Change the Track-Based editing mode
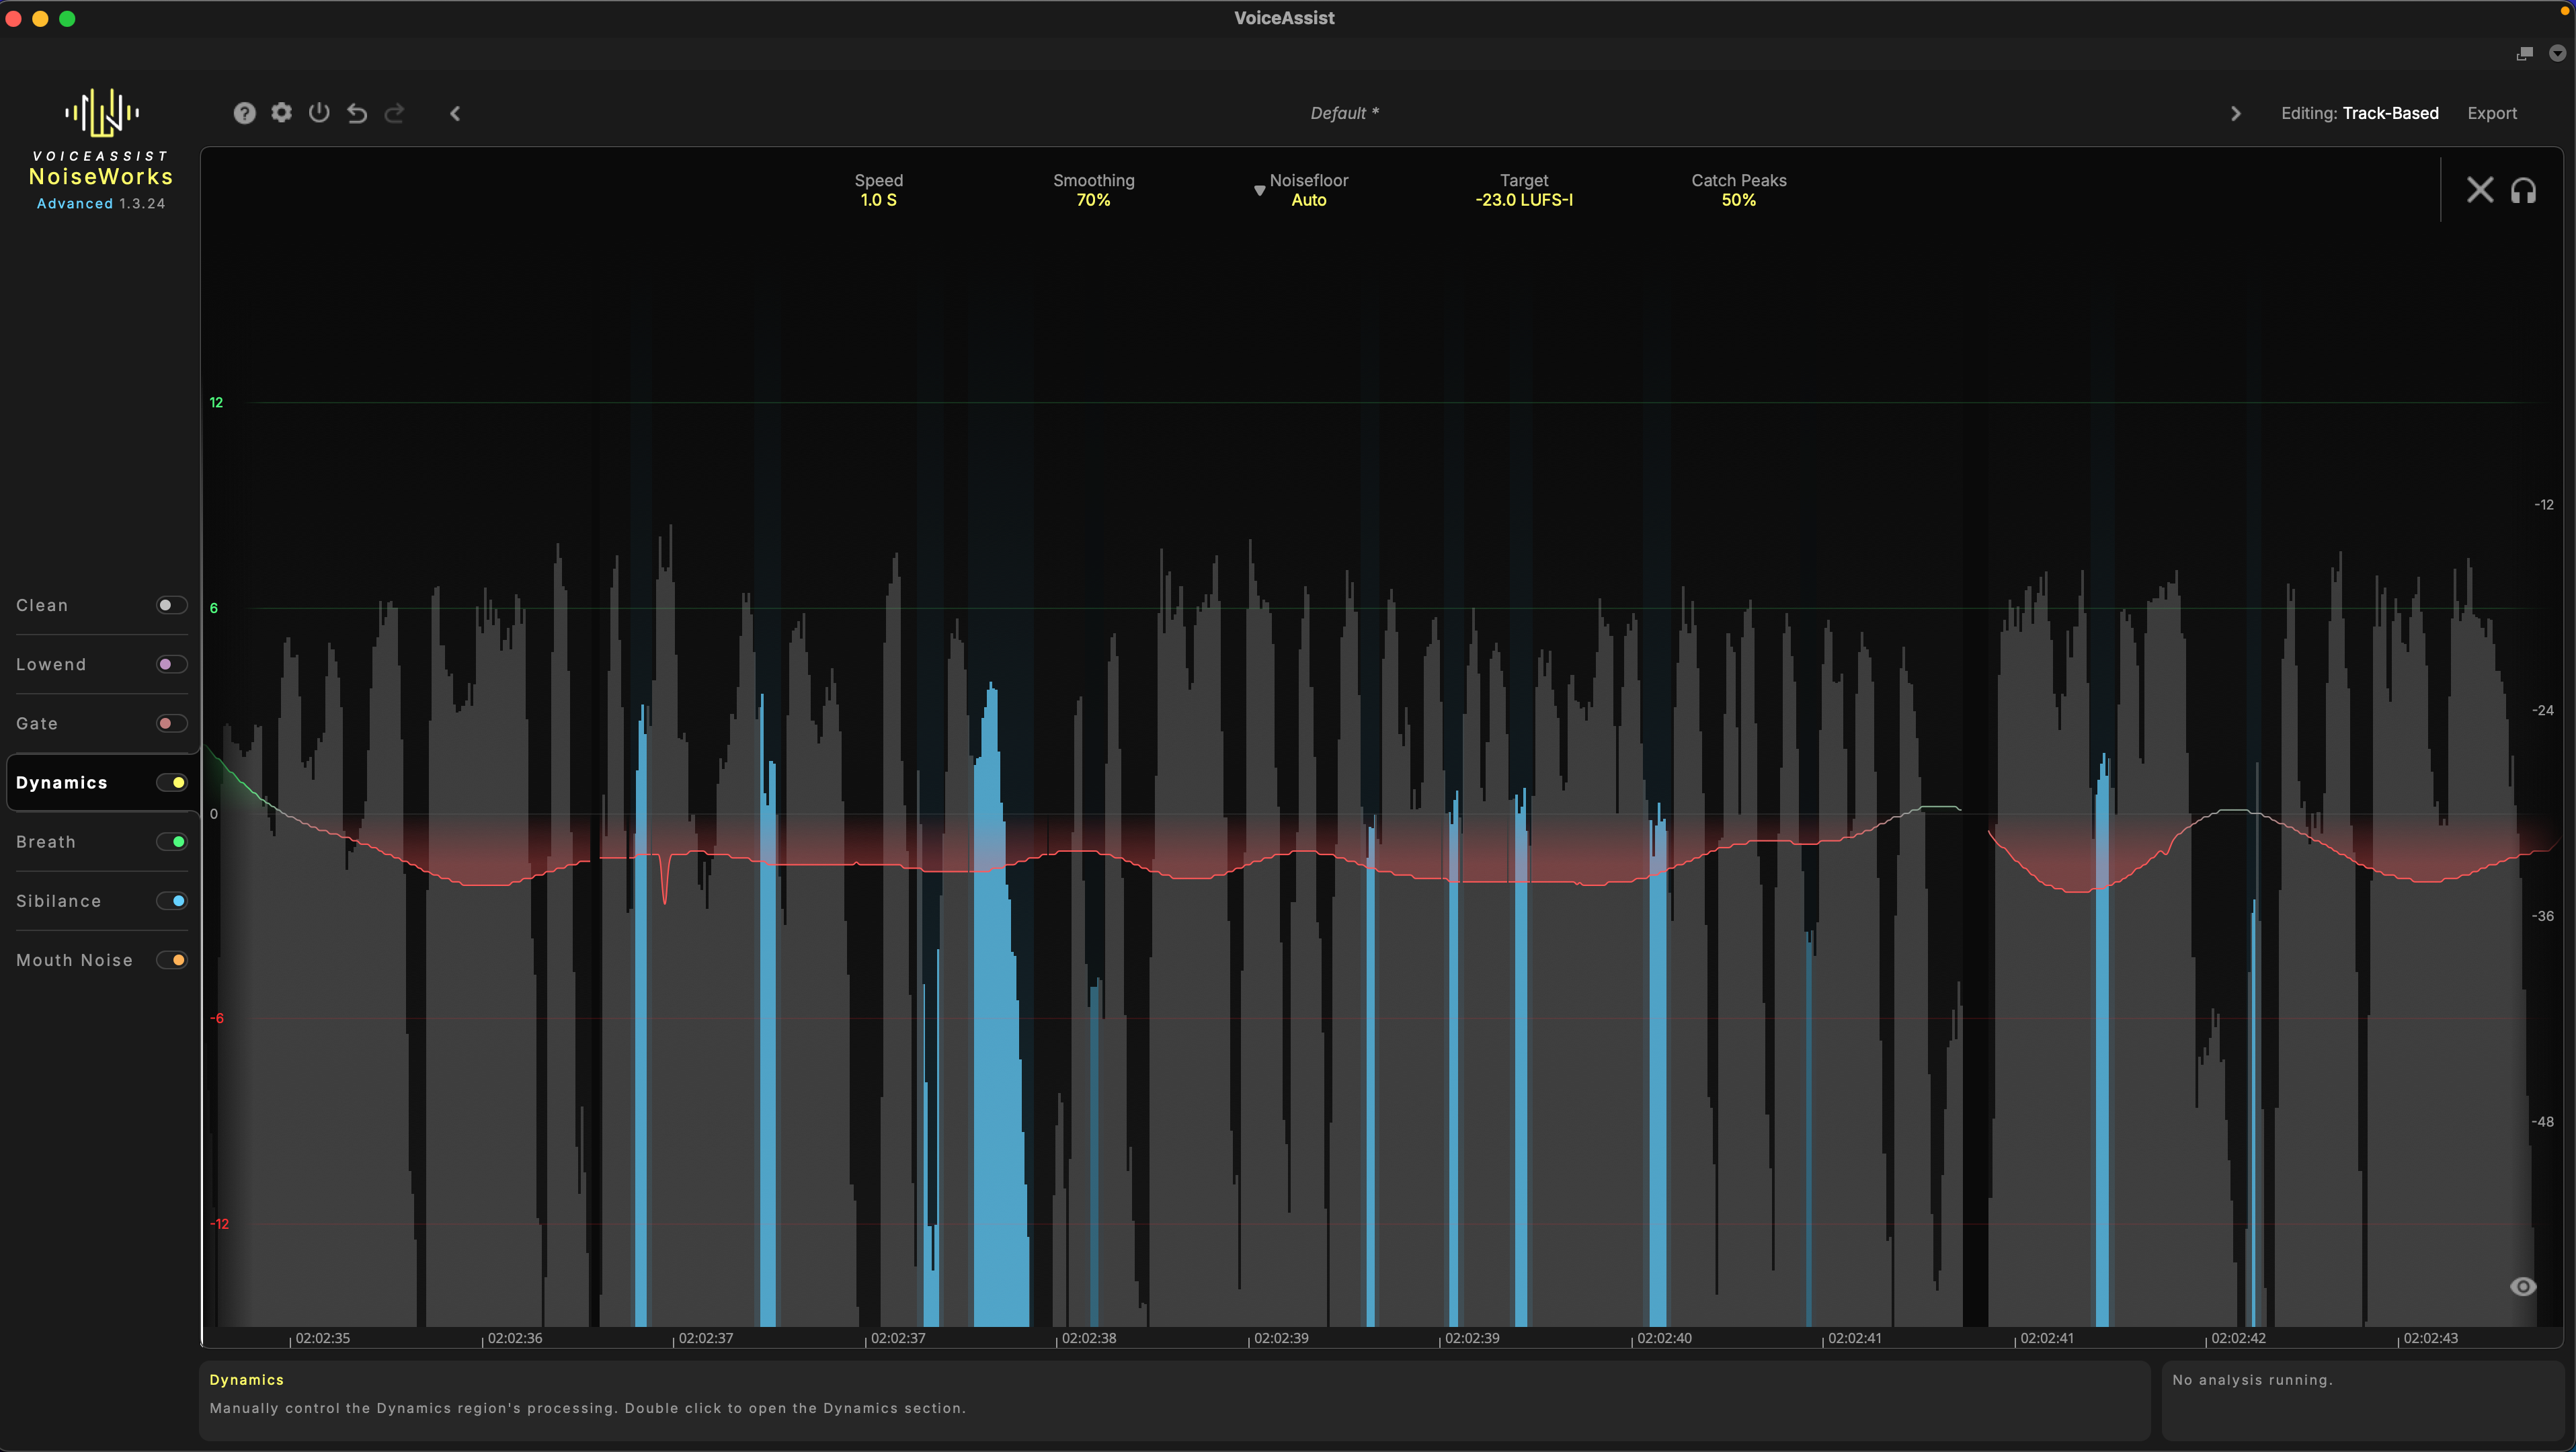 pyautogui.click(x=2390, y=113)
